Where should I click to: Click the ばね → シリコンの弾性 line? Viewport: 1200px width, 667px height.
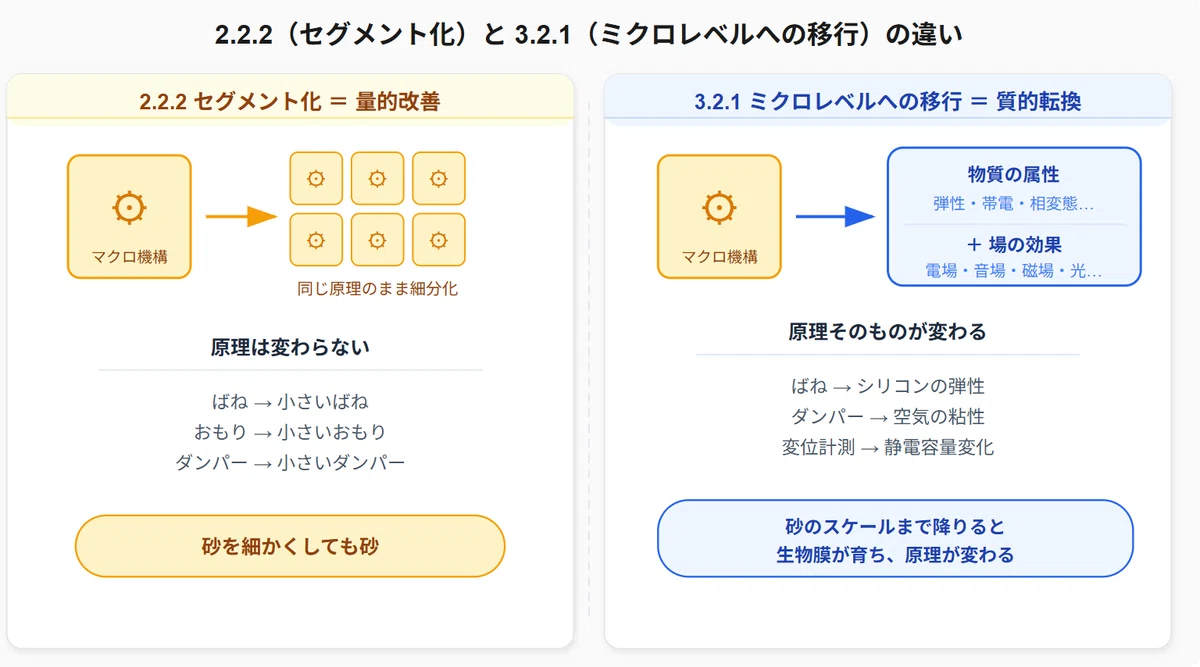coord(887,386)
